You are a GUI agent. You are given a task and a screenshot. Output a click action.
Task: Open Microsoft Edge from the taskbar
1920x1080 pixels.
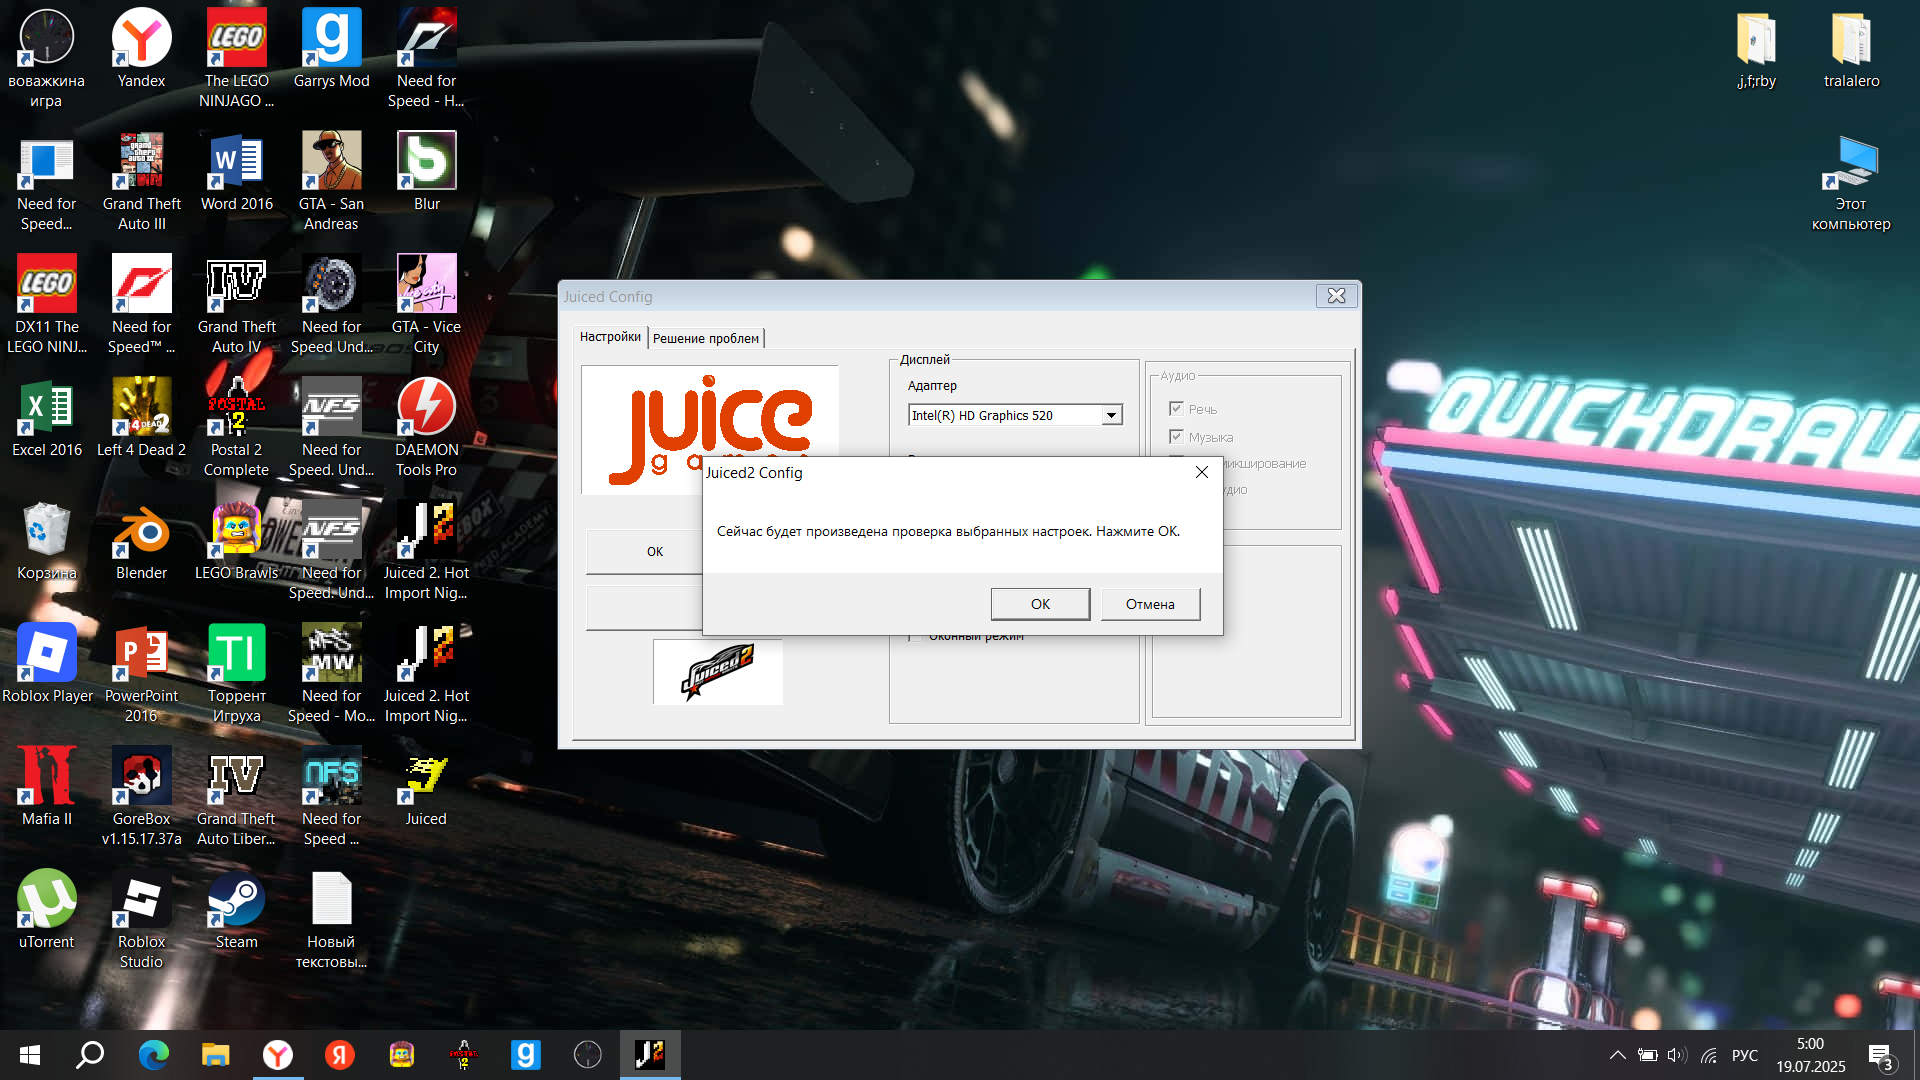[x=153, y=1054]
